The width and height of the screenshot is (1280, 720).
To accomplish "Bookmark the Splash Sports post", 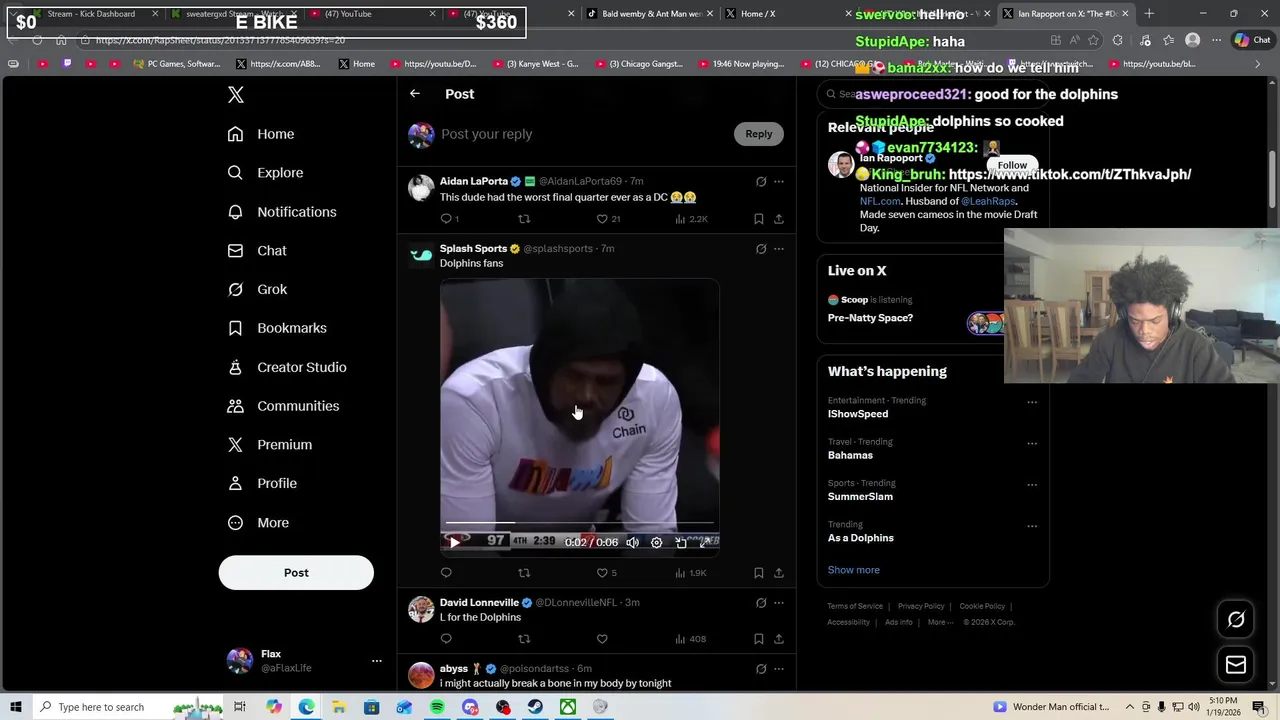I will (759, 573).
